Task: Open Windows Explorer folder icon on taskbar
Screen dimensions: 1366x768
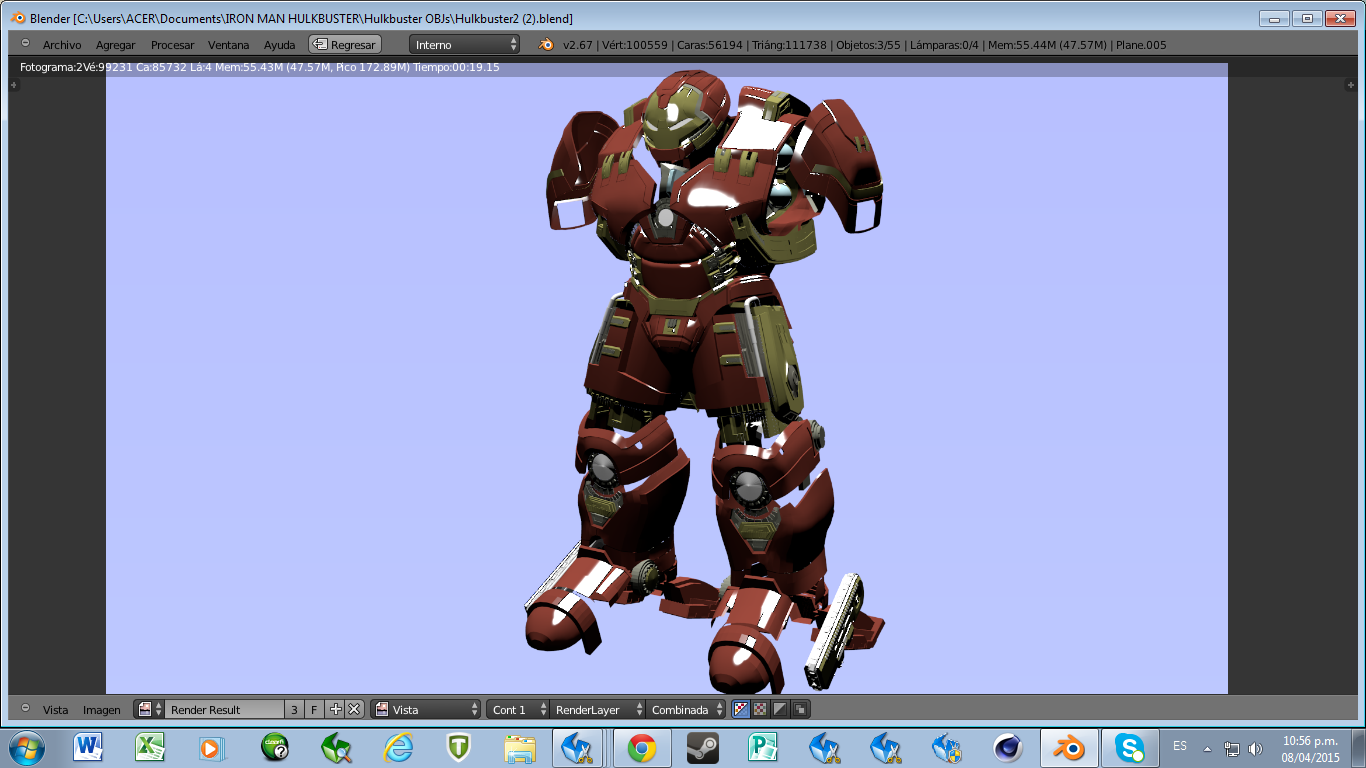Action: pos(519,747)
